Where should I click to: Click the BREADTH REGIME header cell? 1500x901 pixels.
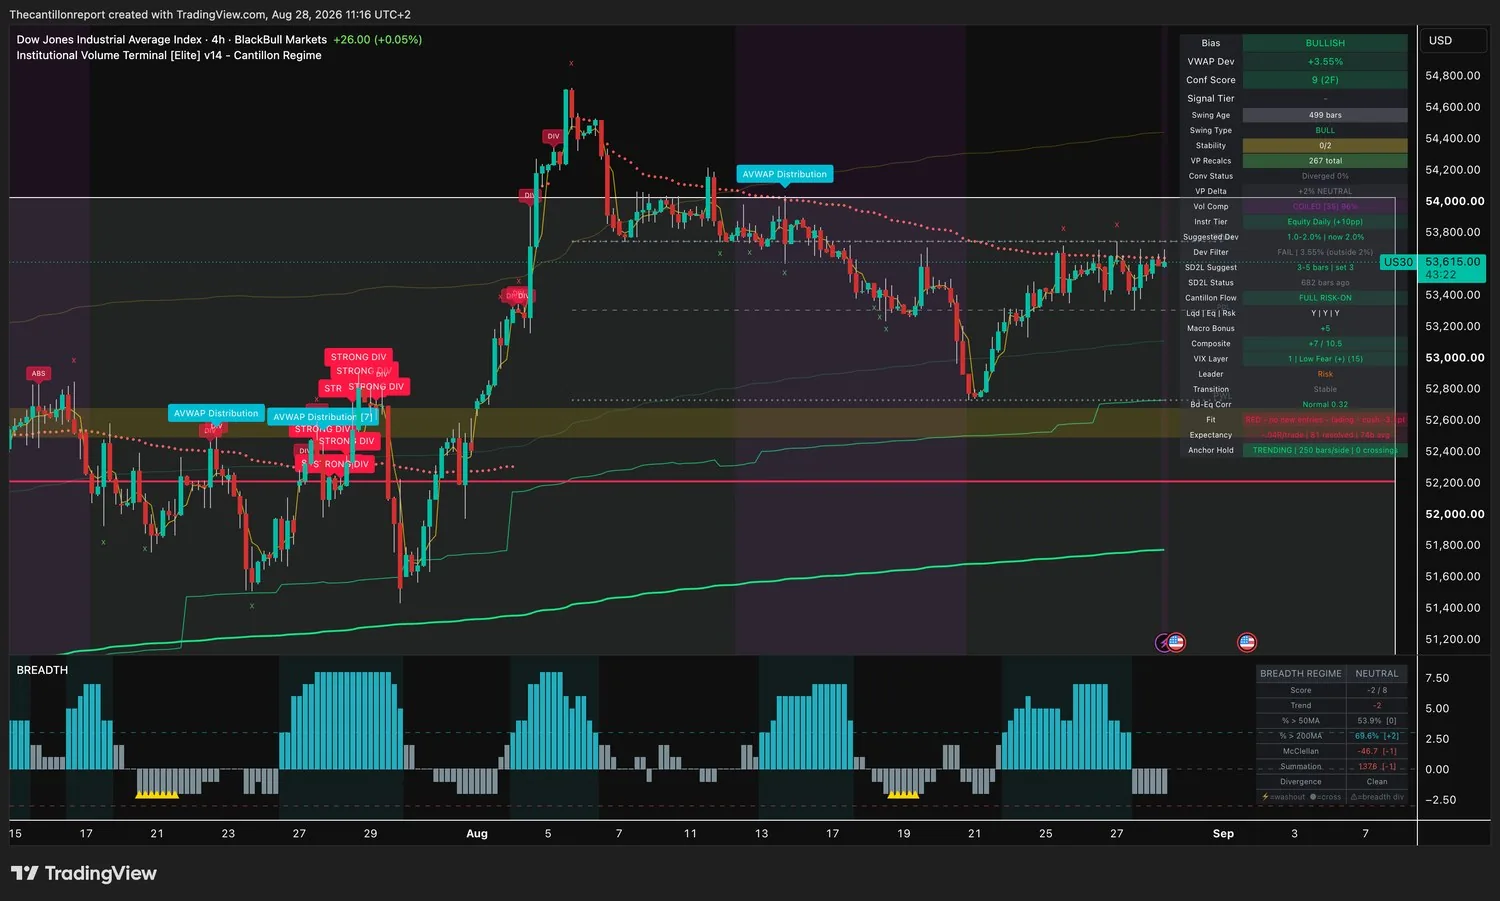[1301, 674]
